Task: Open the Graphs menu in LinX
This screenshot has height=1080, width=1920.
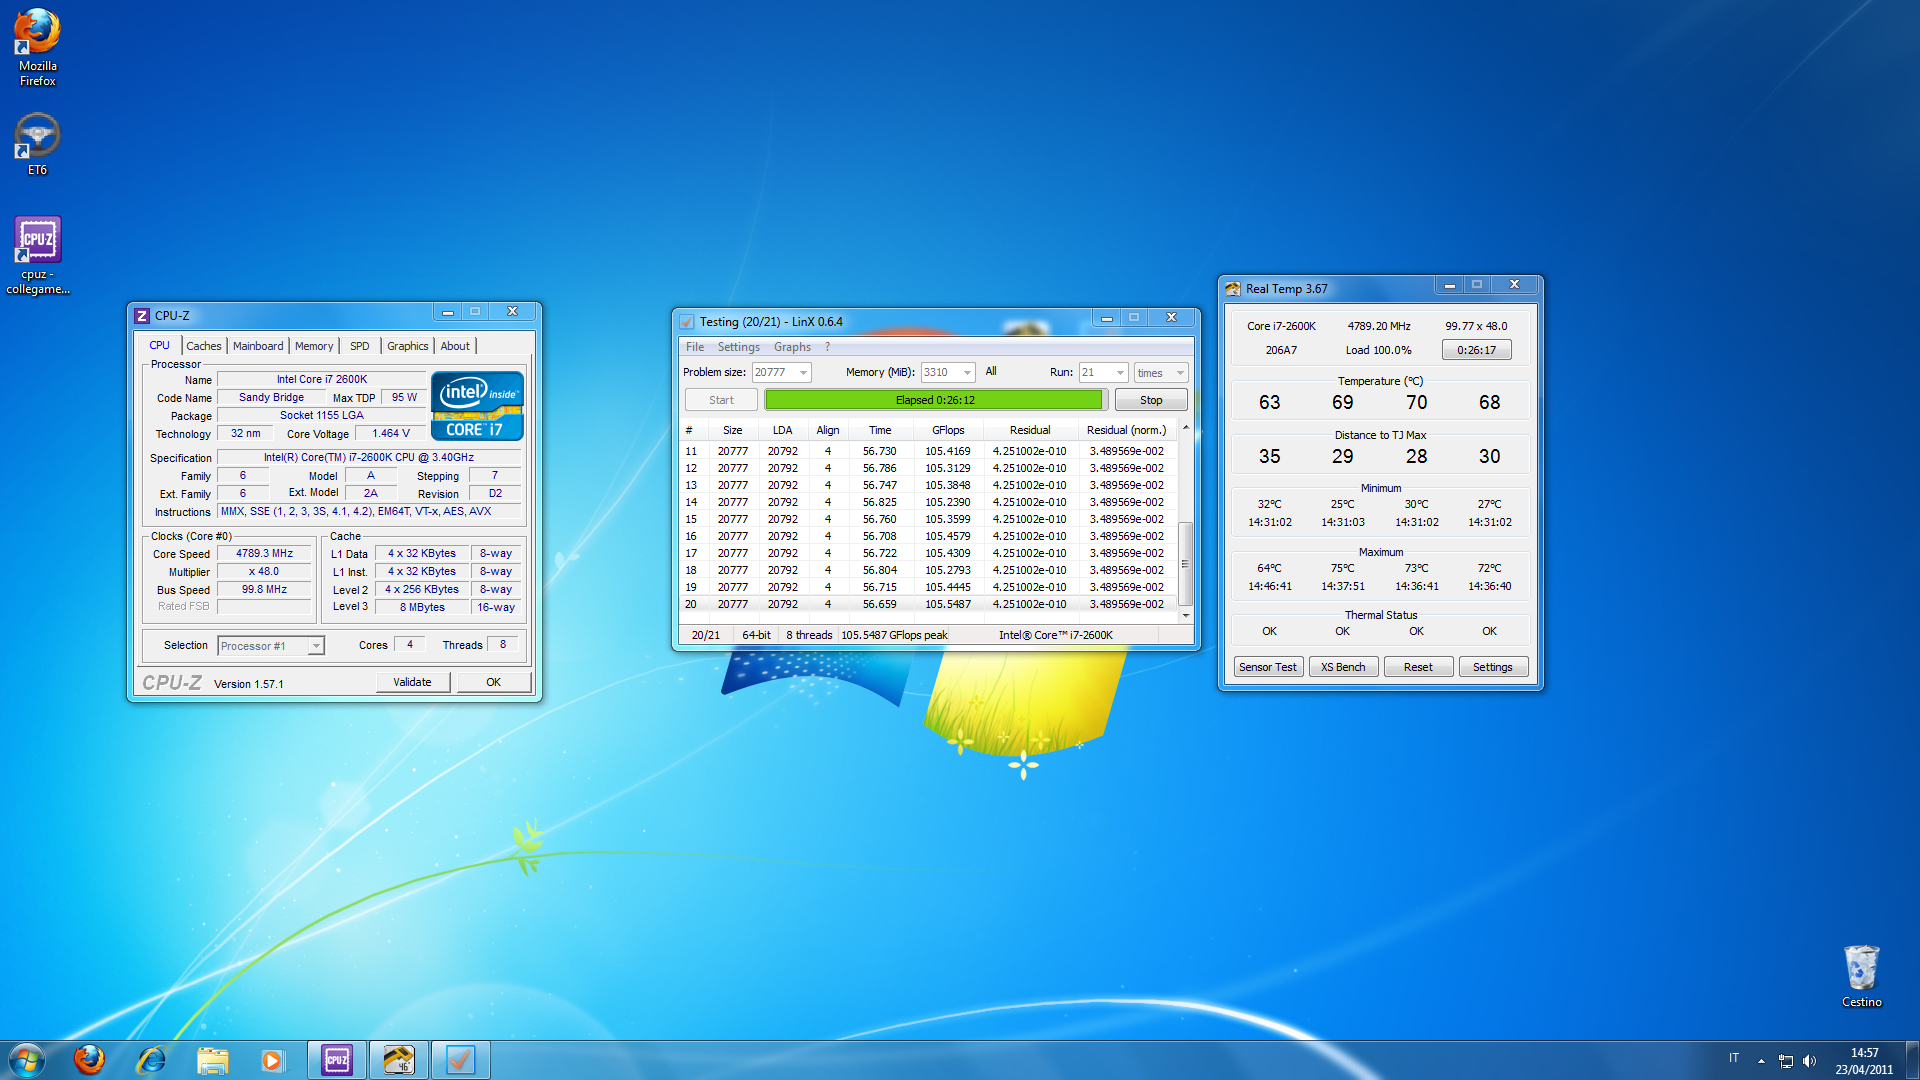Action: click(x=792, y=347)
